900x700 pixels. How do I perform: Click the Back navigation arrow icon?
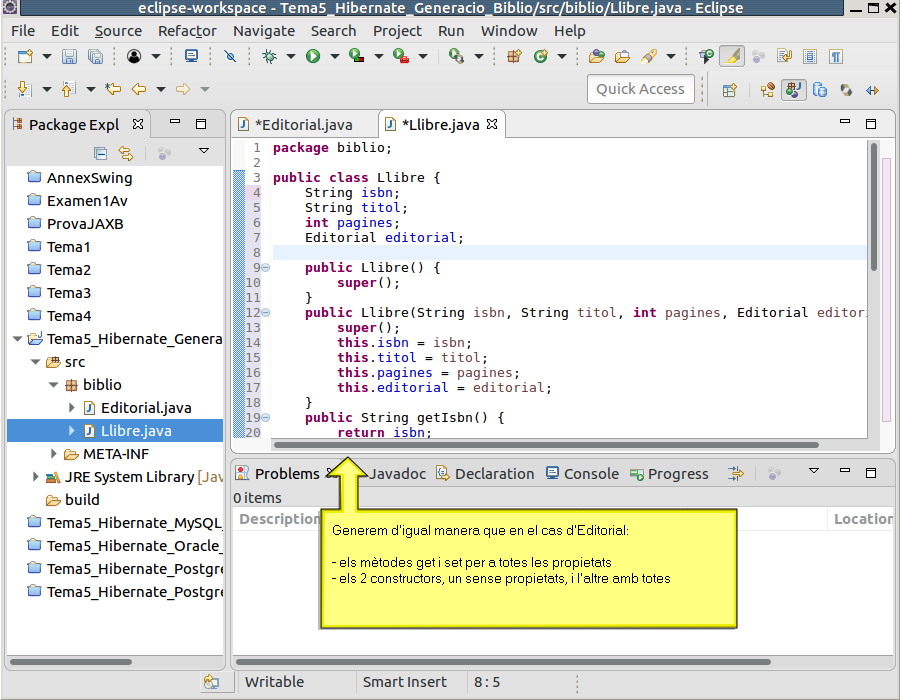point(139,90)
